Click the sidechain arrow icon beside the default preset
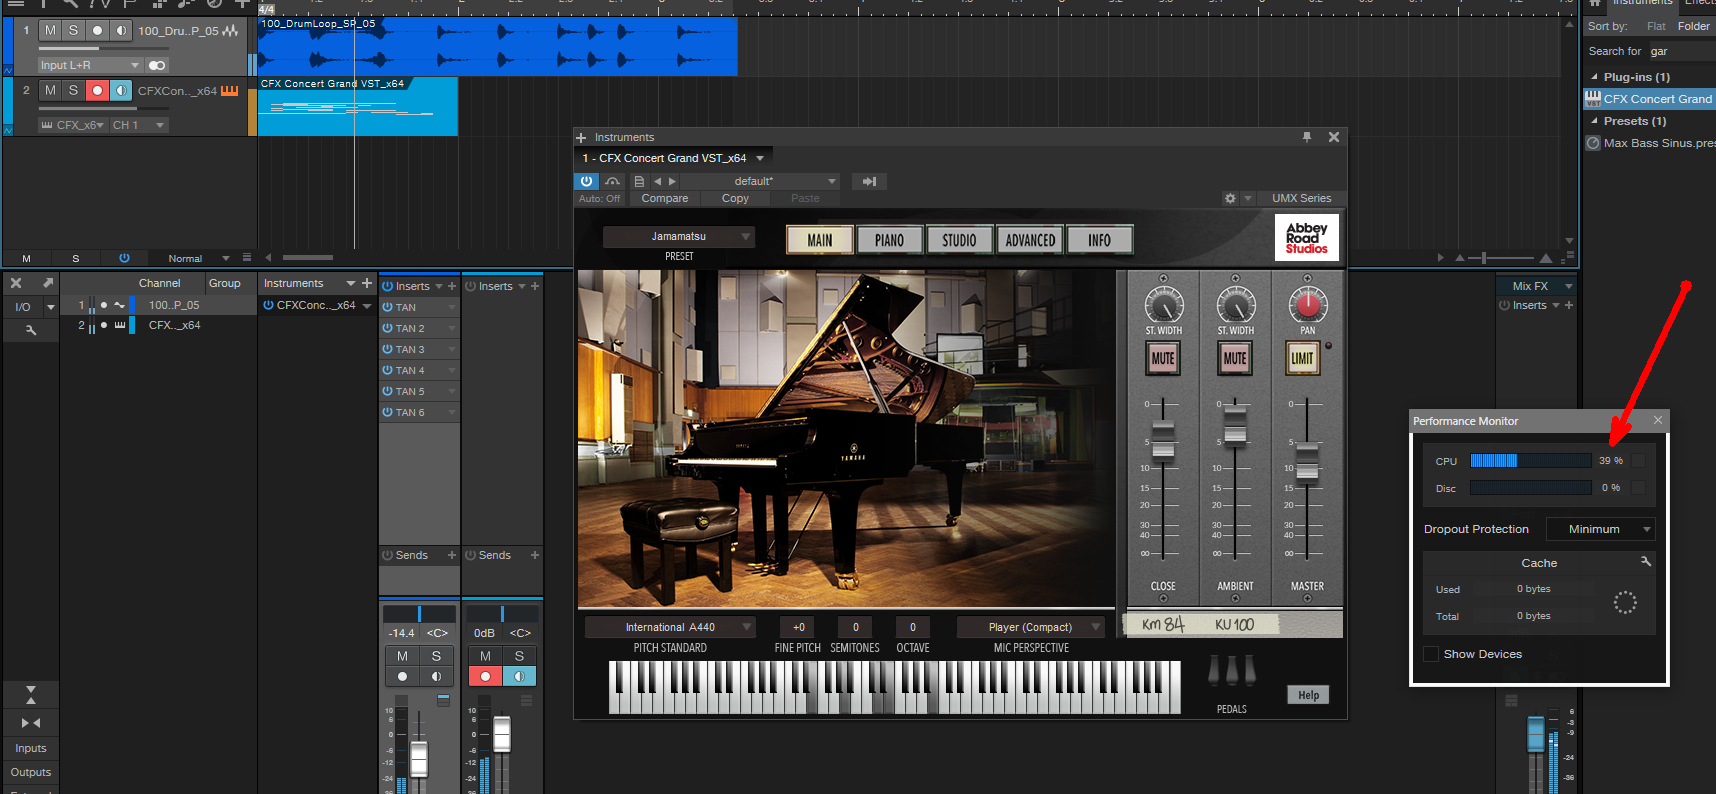Screen dimensions: 1716x794 click(869, 181)
